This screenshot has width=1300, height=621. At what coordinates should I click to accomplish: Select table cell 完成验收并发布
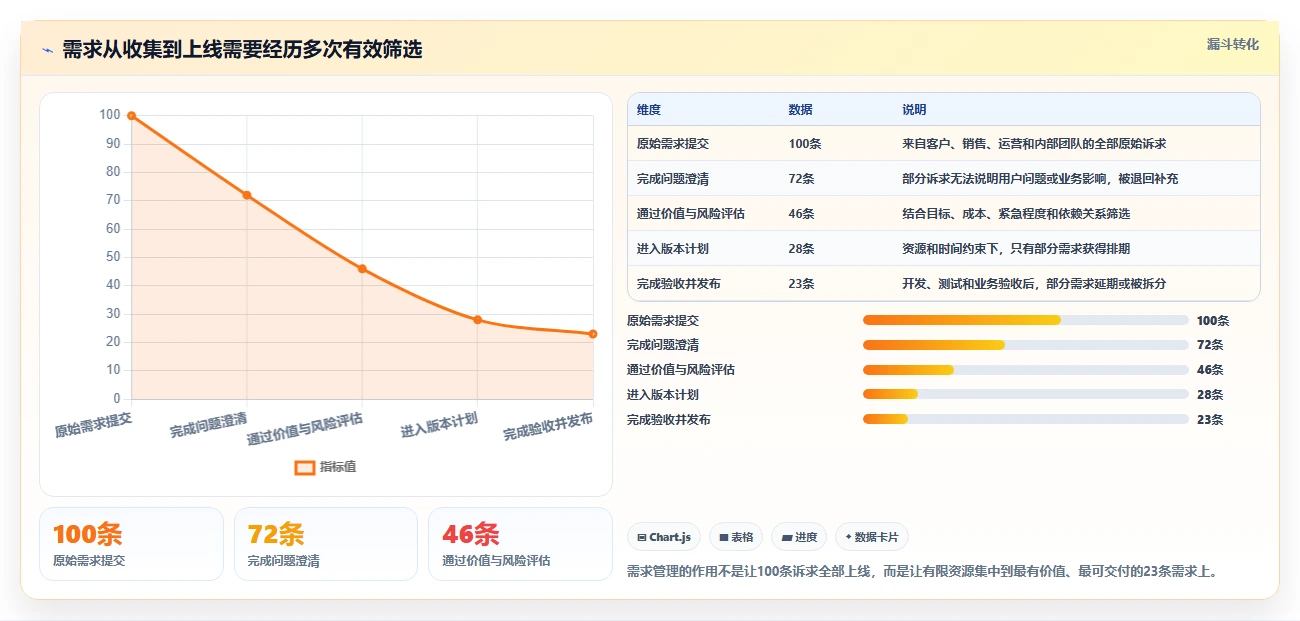click(679, 284)
